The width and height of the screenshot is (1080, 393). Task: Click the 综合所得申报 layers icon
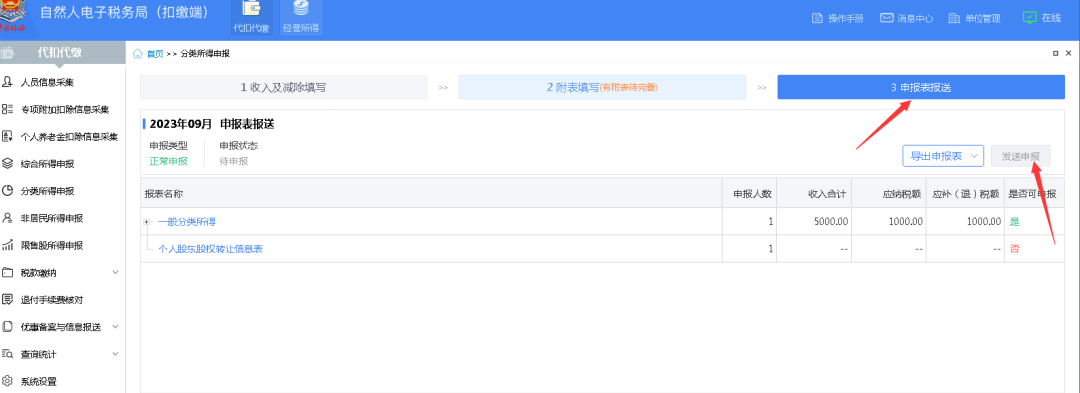[8, 164]
